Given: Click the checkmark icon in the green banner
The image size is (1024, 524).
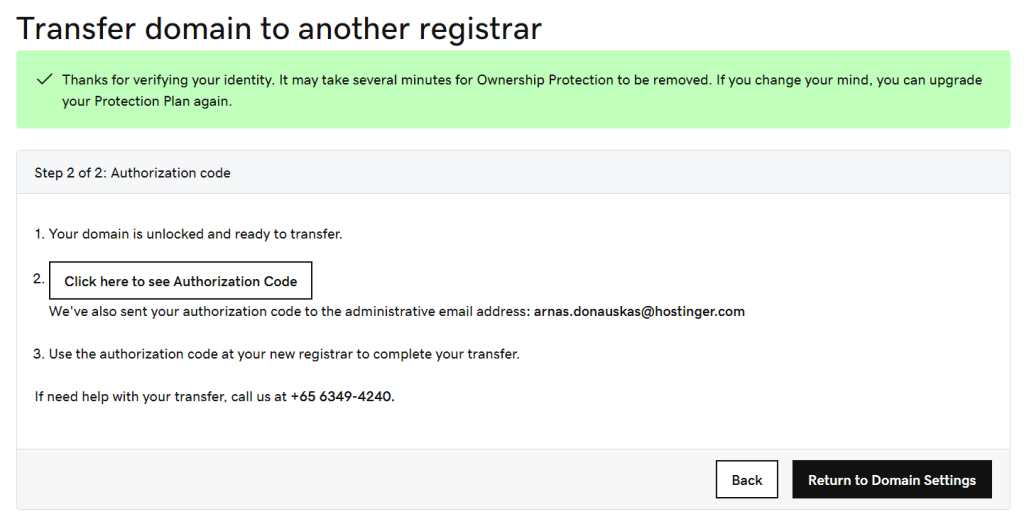Looking at the screenshot, I should [43, 79].
